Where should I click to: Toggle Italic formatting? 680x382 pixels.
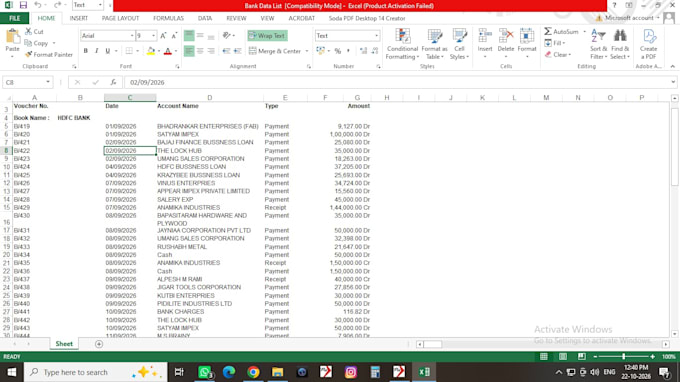pyautogui.click(x=97, y=51)
